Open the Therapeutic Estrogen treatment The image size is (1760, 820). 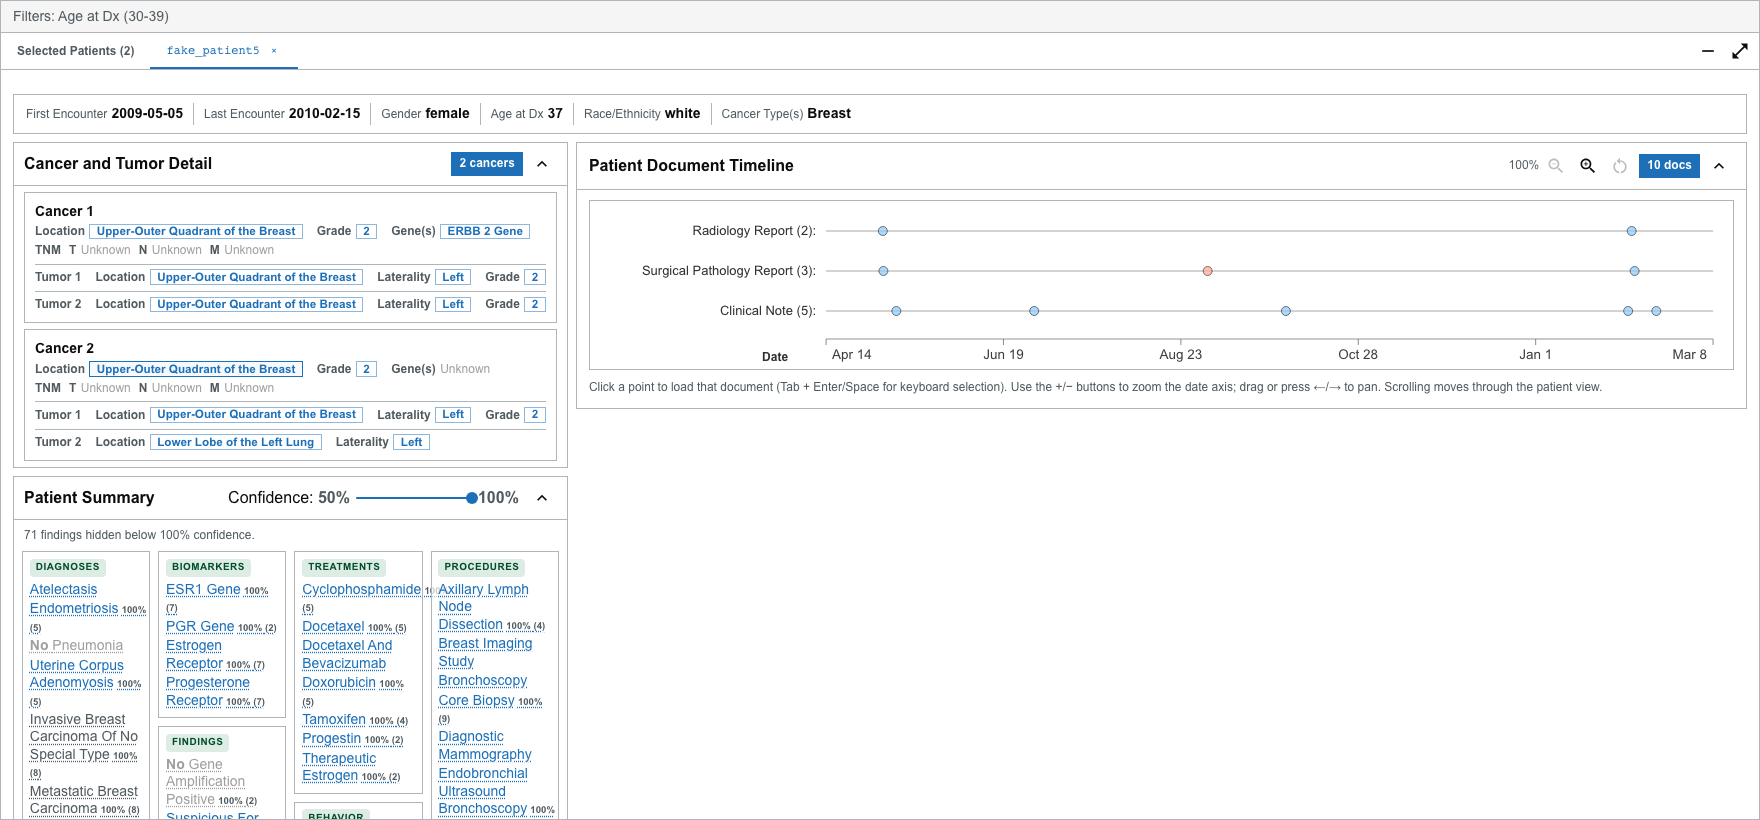[x=339, y=767]
